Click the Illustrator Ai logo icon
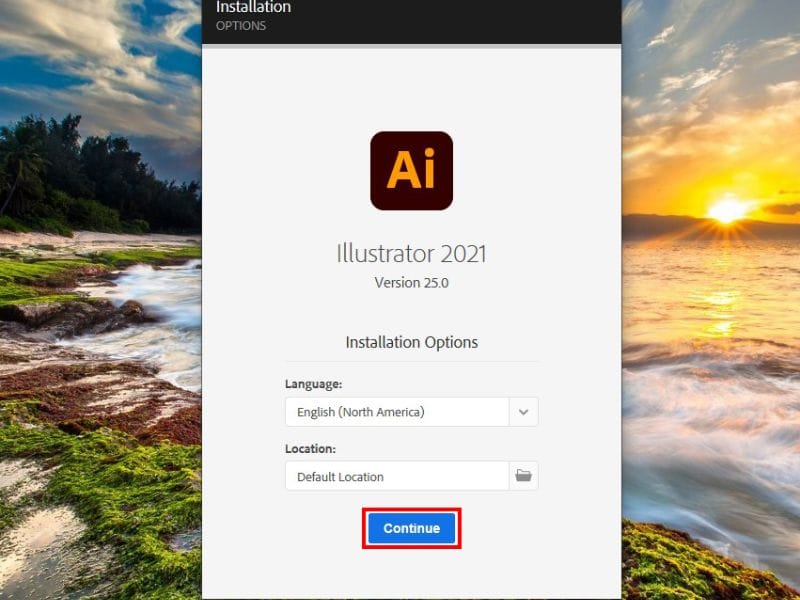The width and height of the screenshot is (800, 600). pos(411,171)
